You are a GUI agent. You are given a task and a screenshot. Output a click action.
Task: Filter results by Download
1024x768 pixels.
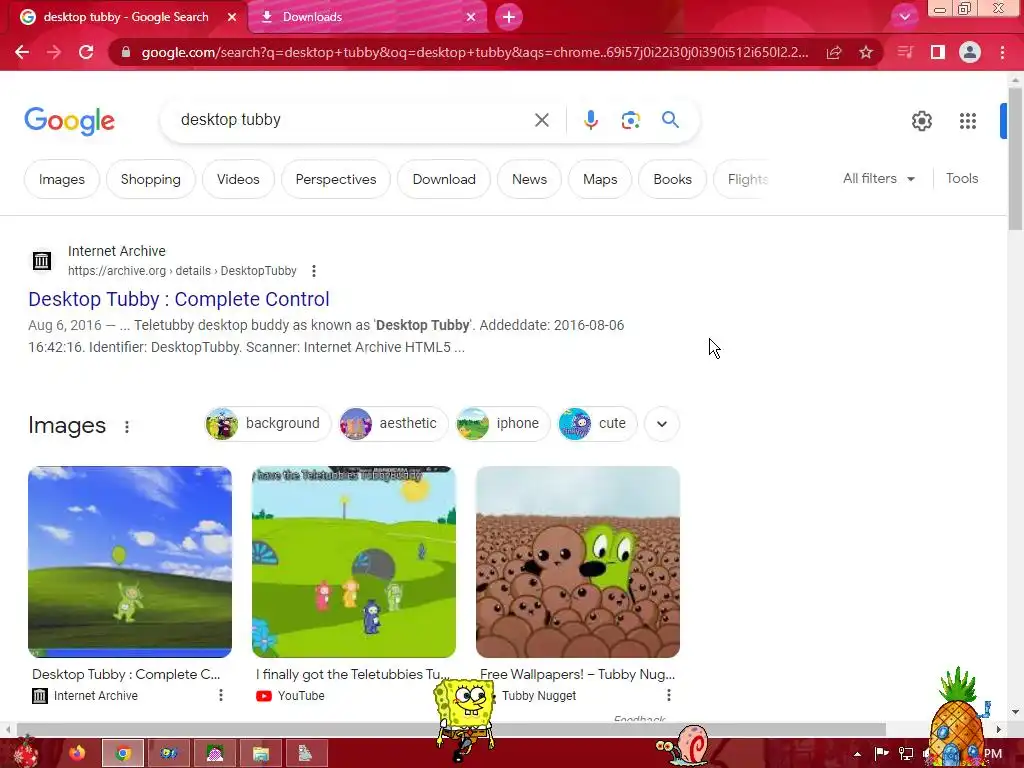point(444,179)
